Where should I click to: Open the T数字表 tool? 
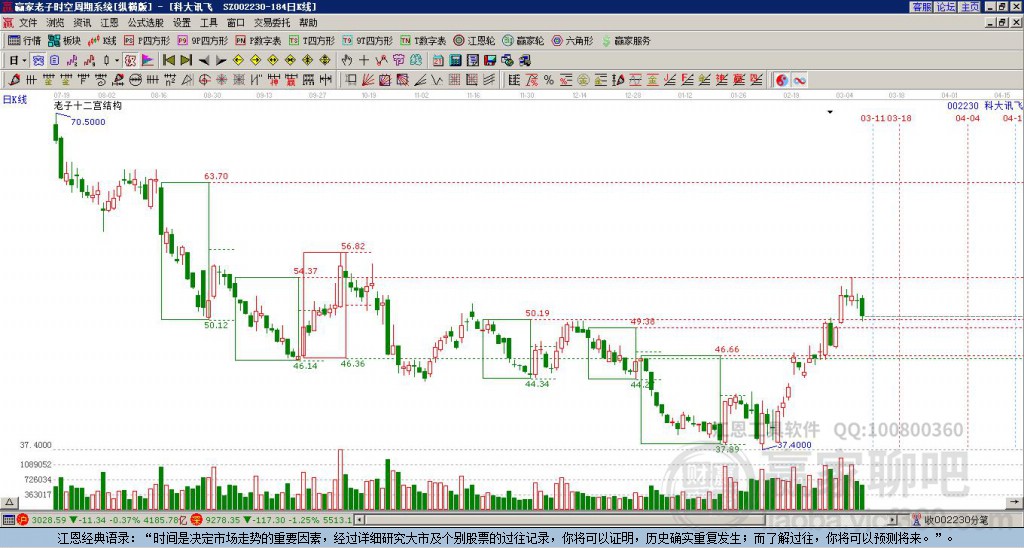pyautogui.click(x=423, y=40)
